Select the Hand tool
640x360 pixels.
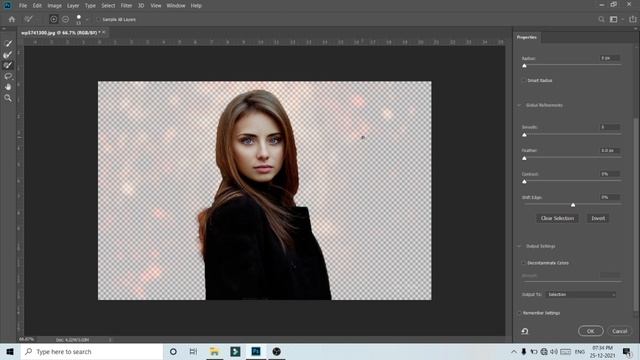(8, 87)
